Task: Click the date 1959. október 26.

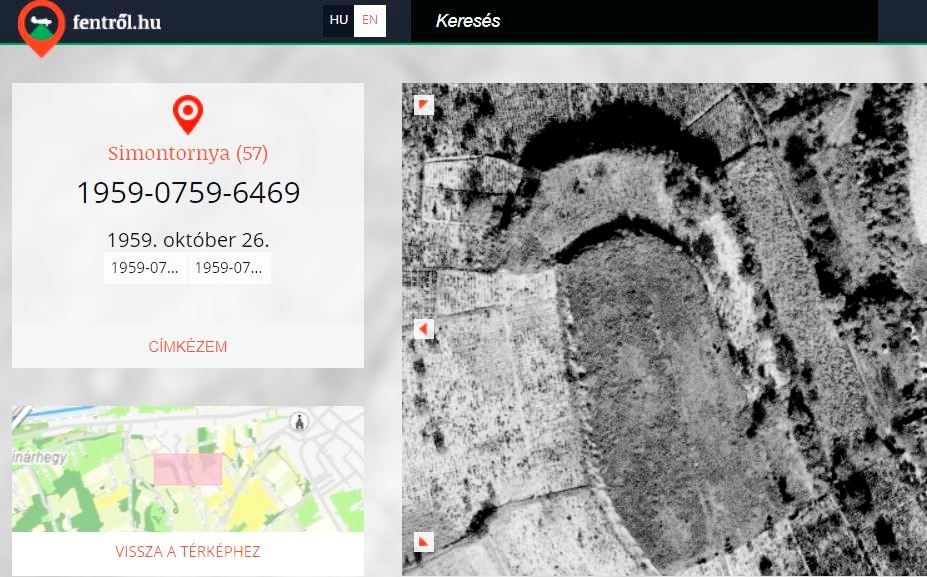Action: (x=188, y=240)
